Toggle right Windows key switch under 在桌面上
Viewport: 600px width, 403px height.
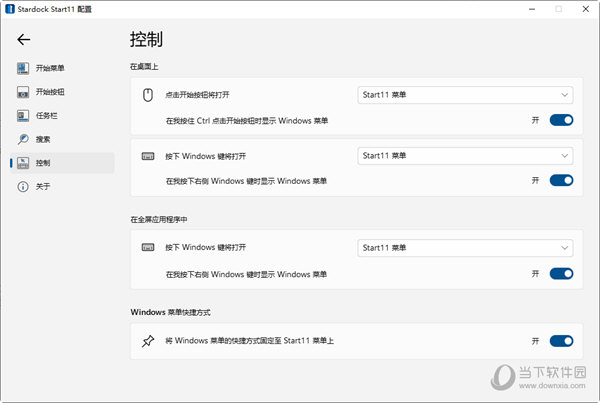(x=561, y=180)
